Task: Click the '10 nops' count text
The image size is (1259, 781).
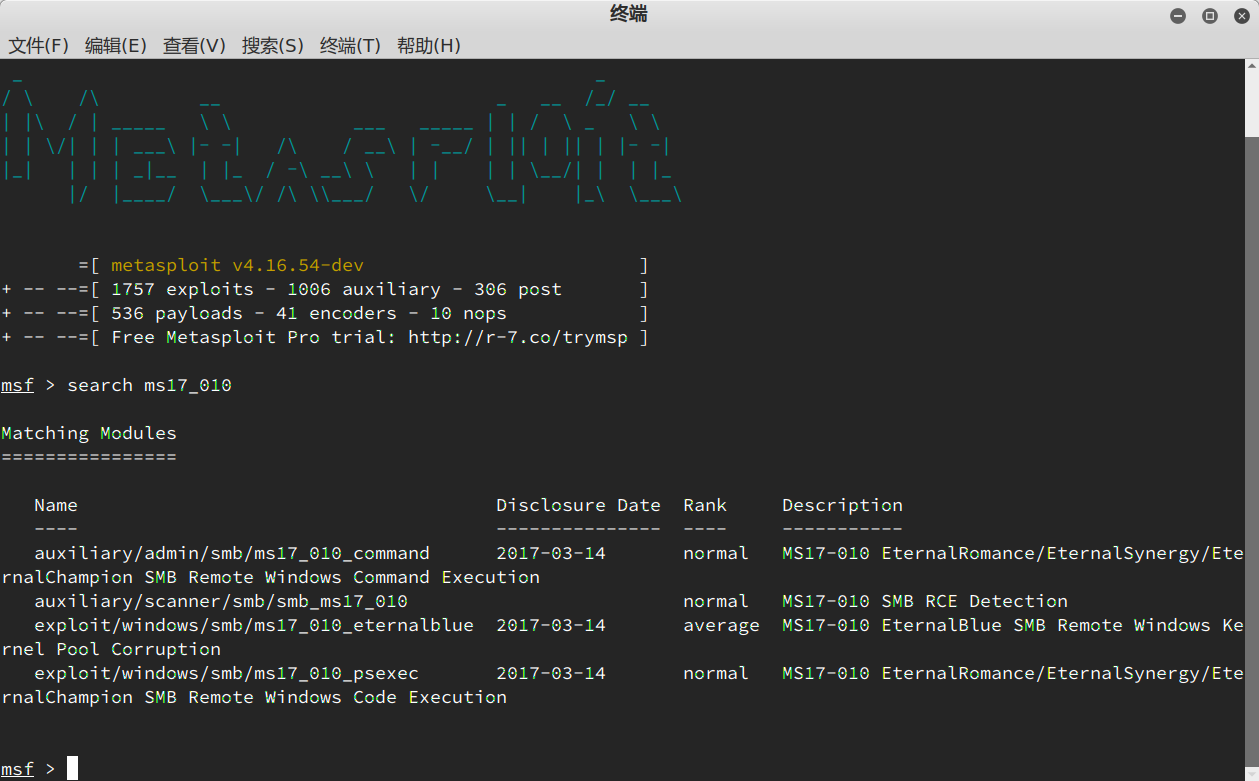Action: pyautogui.click(x=468, y=313)
